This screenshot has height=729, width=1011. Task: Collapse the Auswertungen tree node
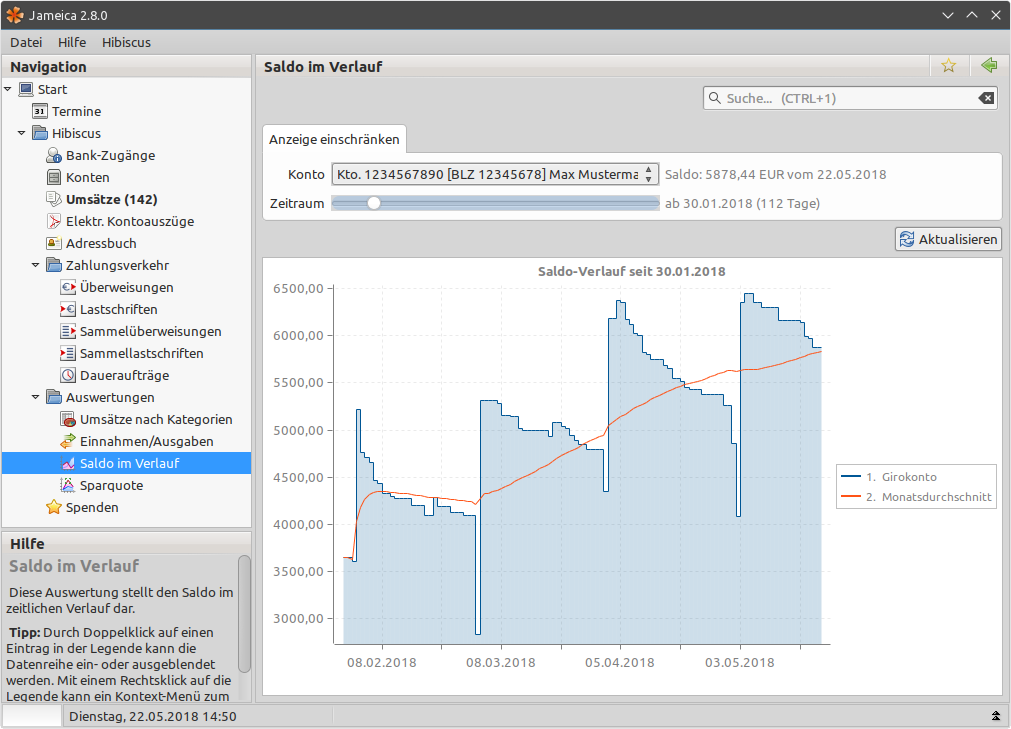36,397
